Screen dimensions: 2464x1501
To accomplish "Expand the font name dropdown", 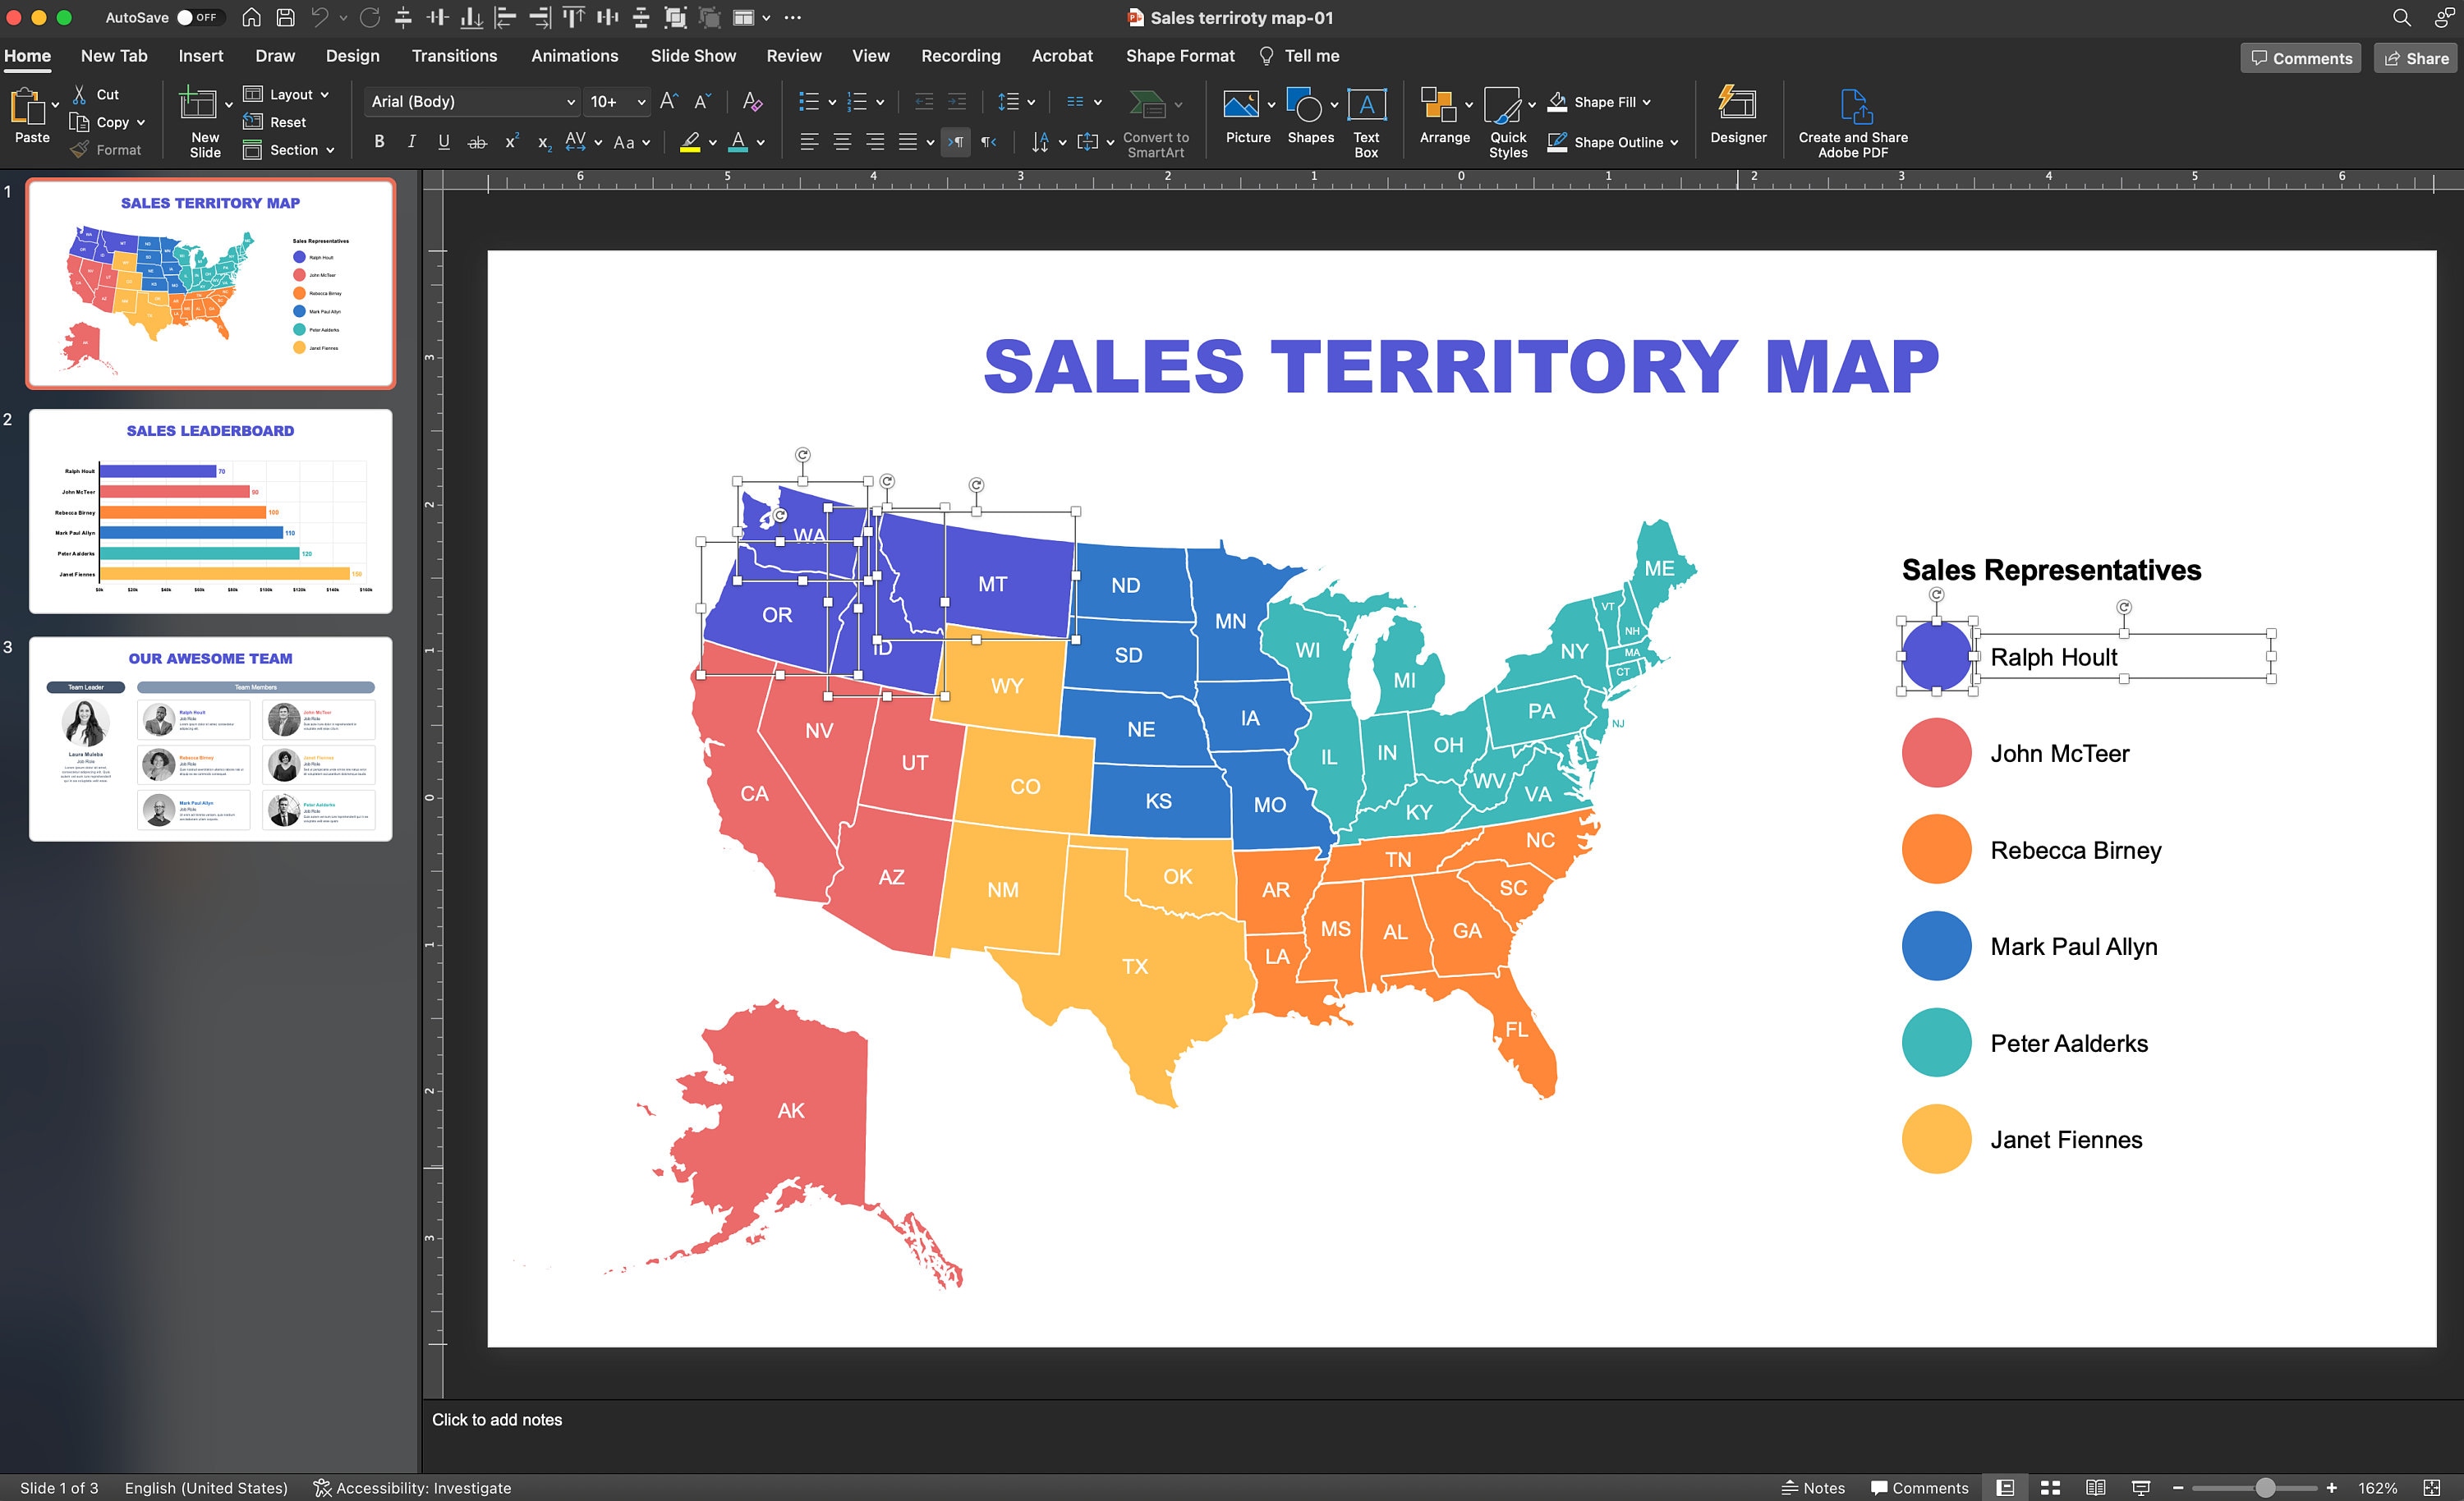I will 570,102.
